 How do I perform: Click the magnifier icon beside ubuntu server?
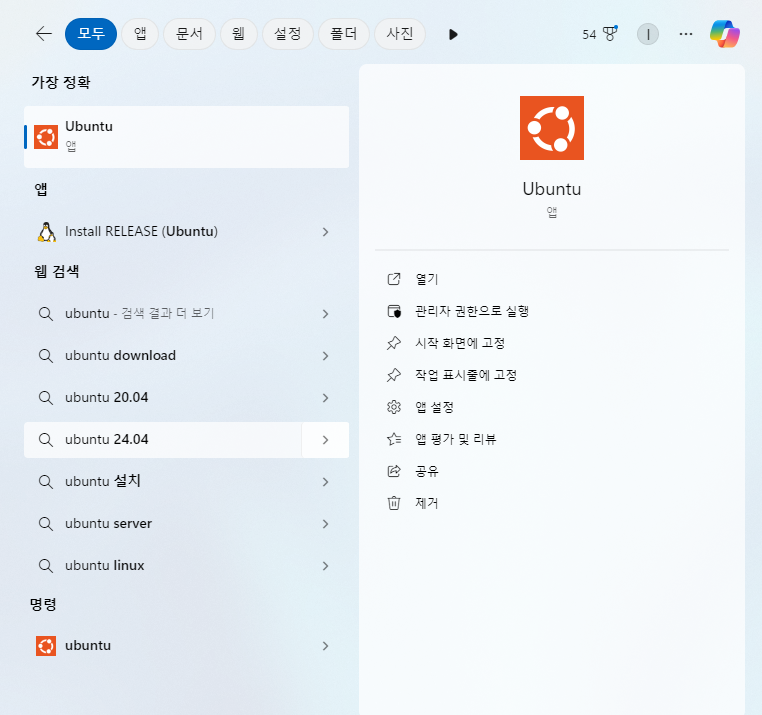tap(46, 524)
